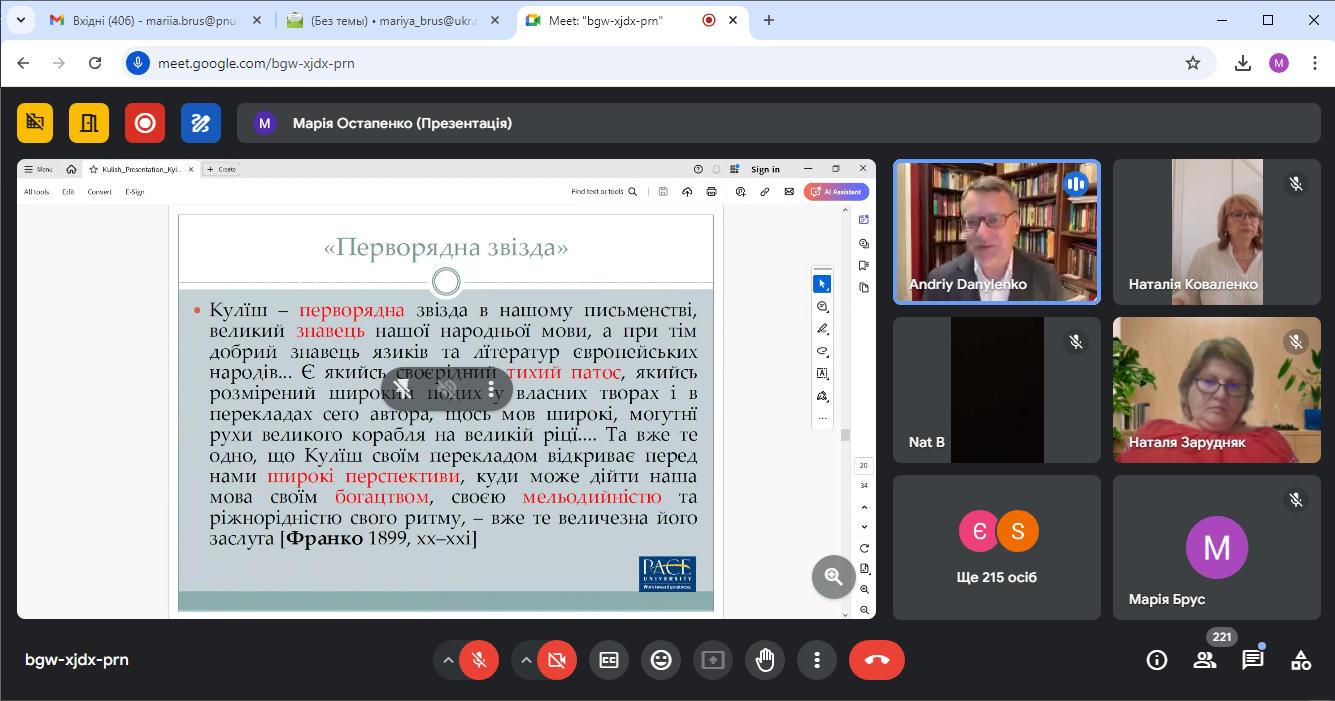Select Andriy Danylenko's video tile

click(x=996, y=232)
